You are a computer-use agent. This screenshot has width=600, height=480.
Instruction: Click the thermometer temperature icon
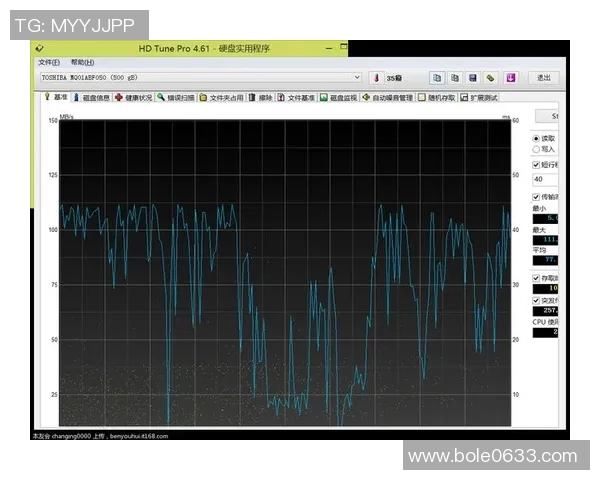(377, 77)
